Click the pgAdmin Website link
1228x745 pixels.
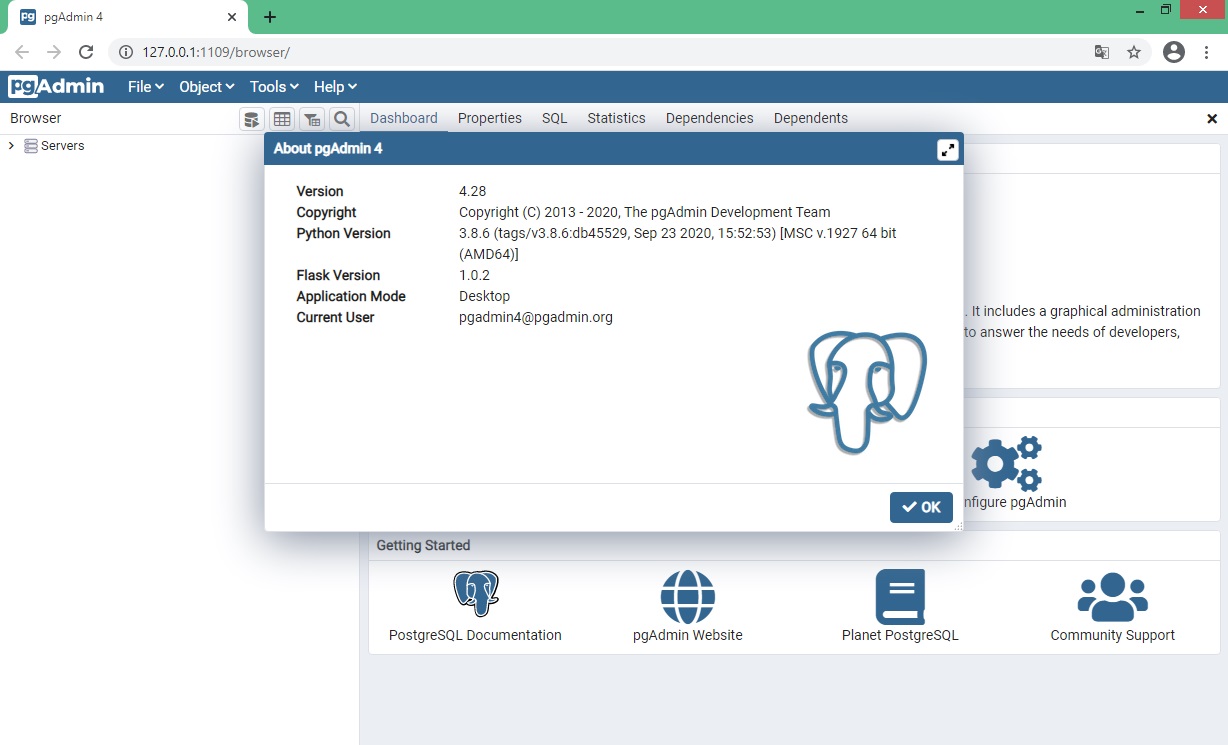tap(688, 635)
